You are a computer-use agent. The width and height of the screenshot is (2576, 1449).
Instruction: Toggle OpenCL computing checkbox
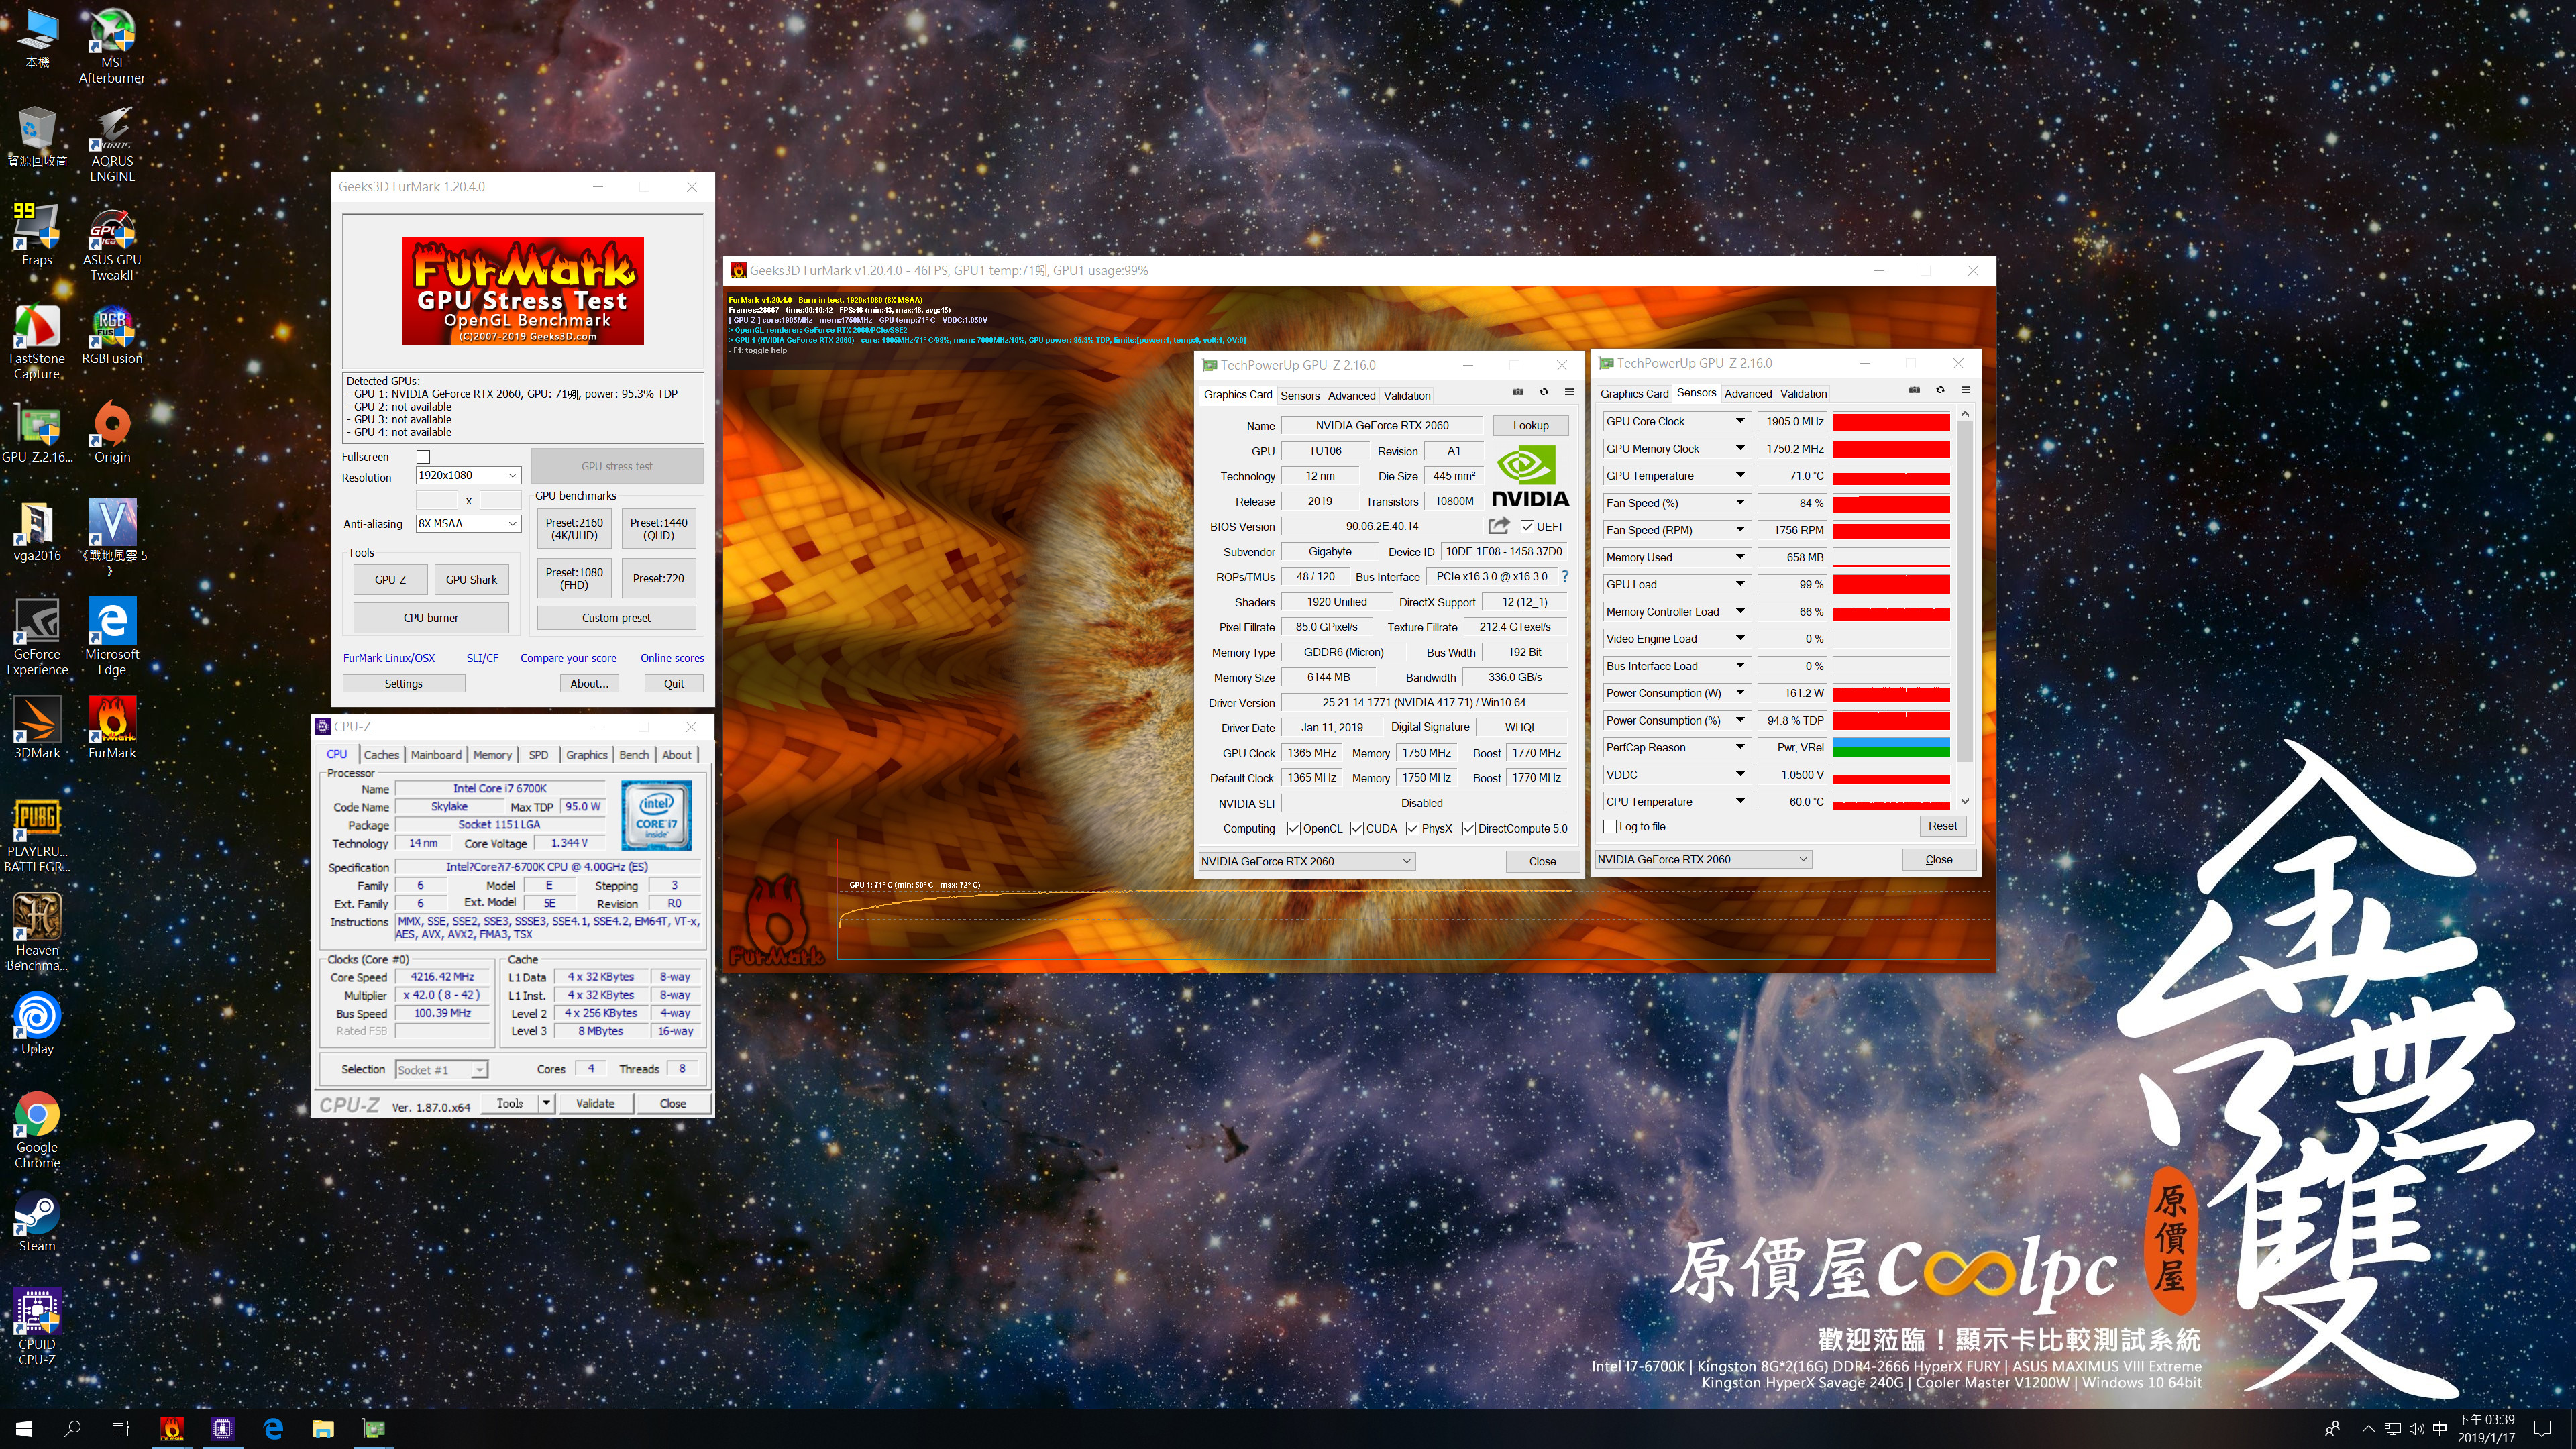coord(1294,828)
